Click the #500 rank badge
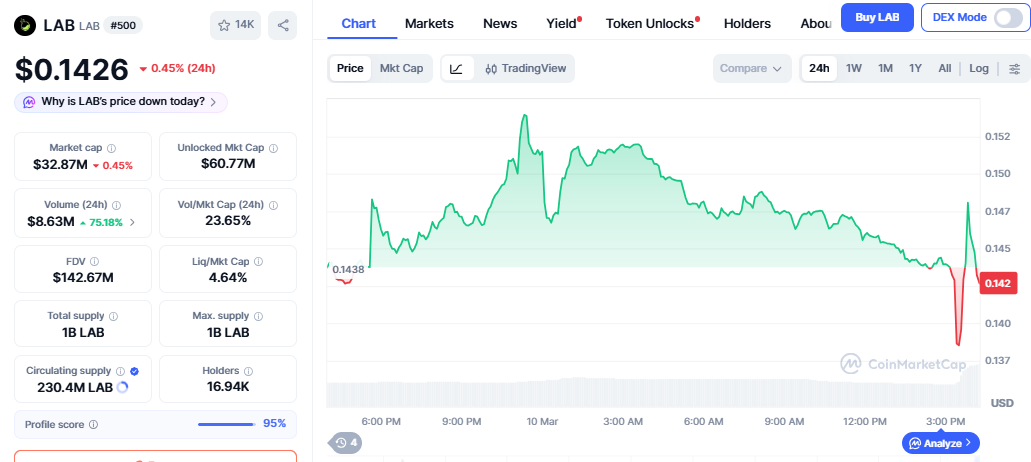Image resolution: width=1031 pixels, height=462 pixels. pos(122,26)
